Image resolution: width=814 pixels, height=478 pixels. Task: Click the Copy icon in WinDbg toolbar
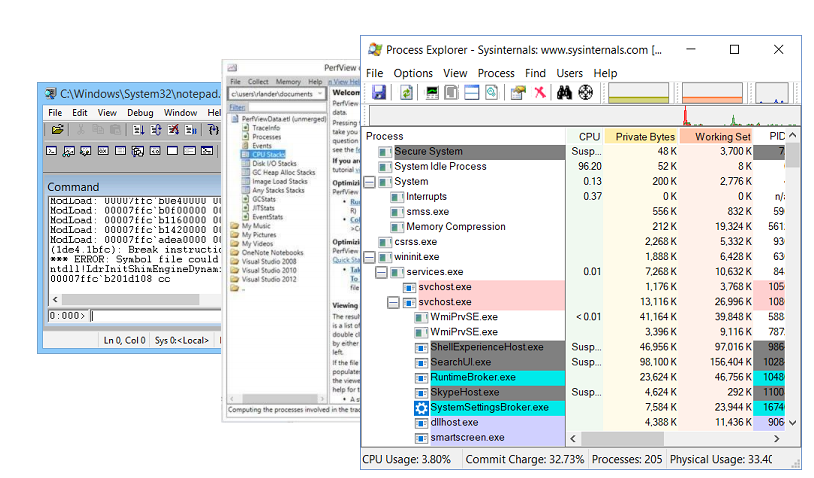click(x=98, y=129)
